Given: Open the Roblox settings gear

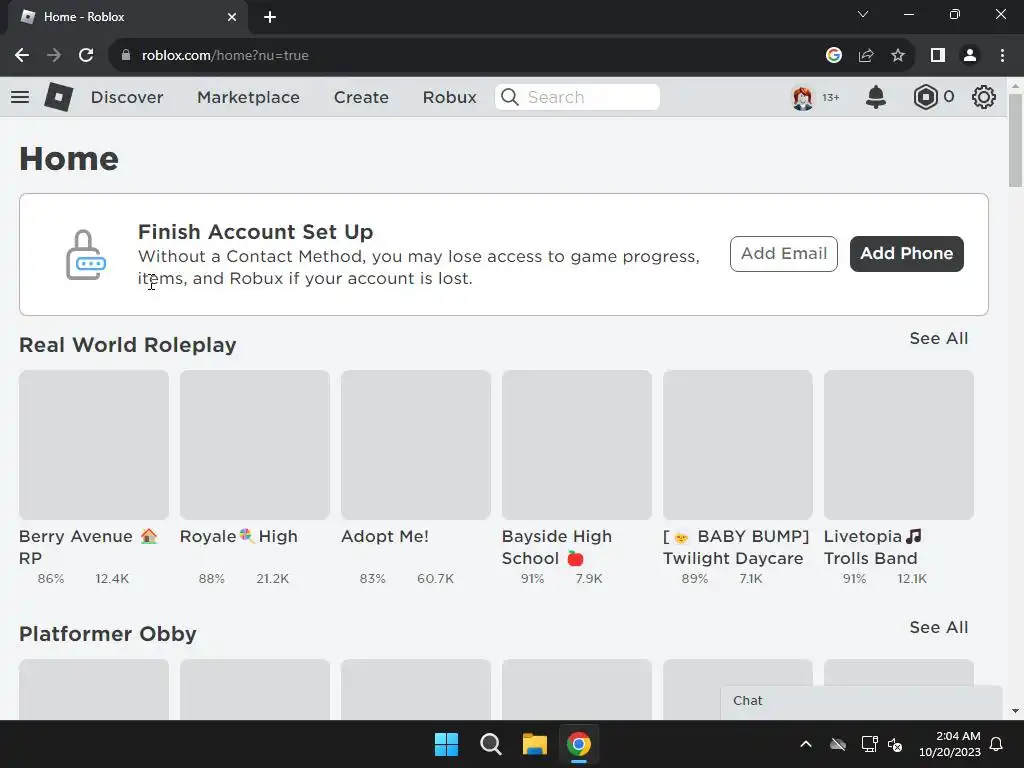Looking at the screenshot, I should 984,97.
